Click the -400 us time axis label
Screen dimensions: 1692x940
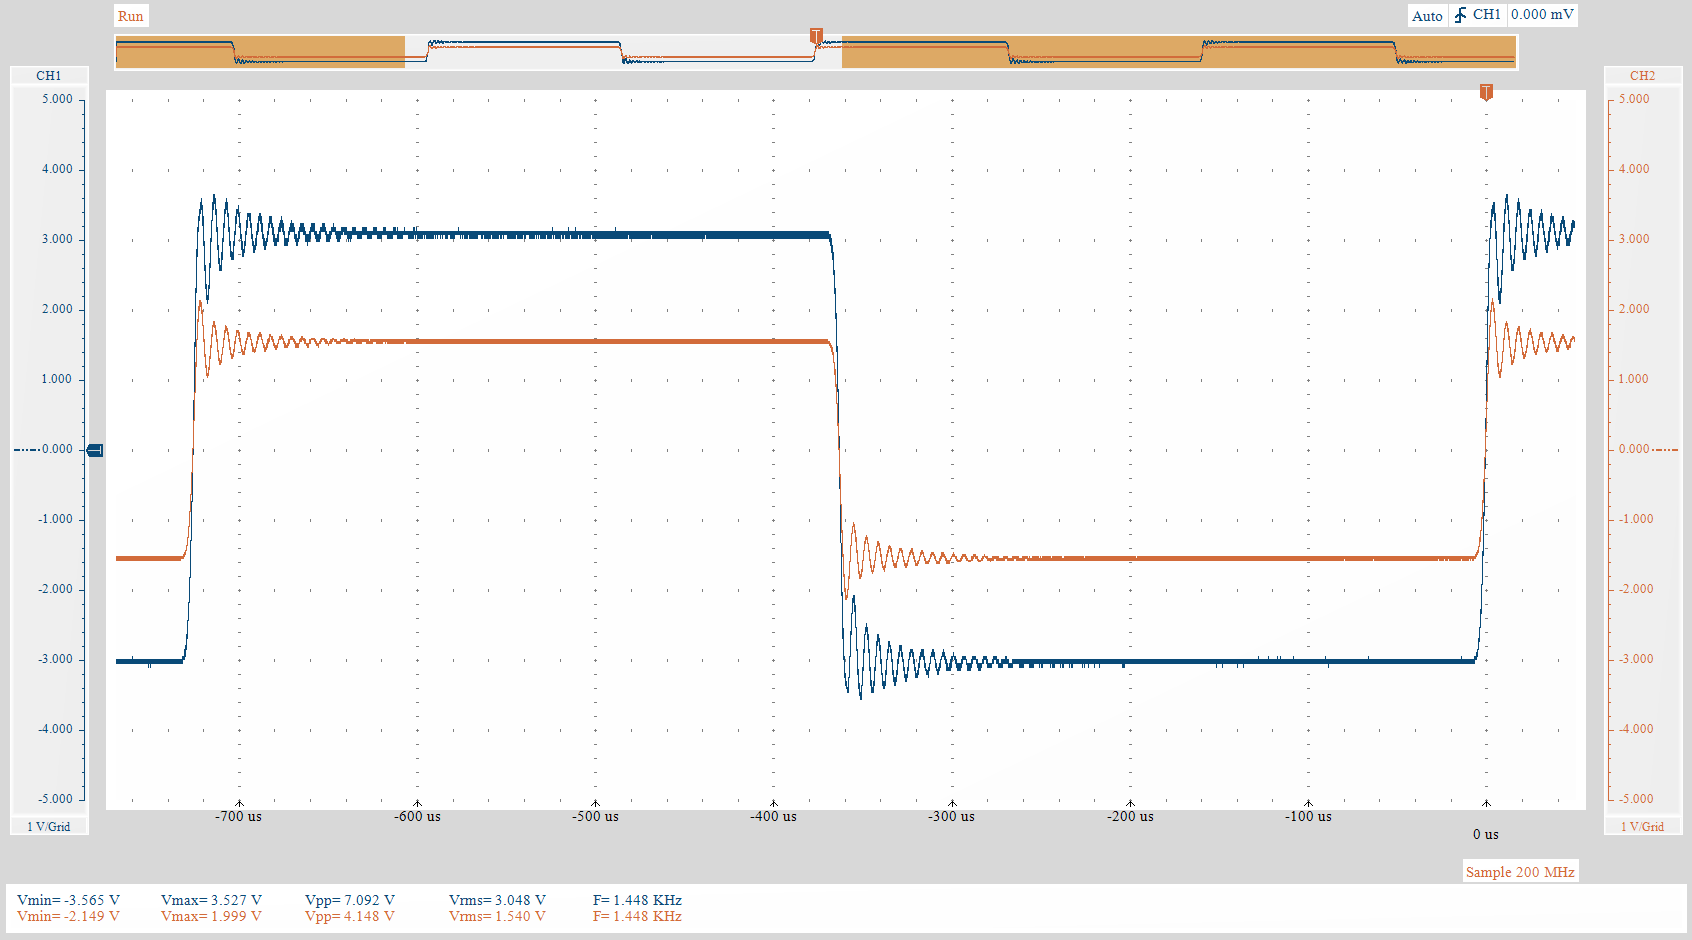click(773, 817)
